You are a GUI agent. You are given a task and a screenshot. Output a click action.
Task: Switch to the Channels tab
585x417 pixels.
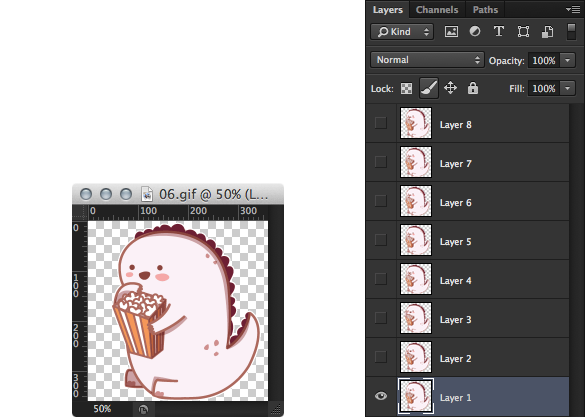tap(437, 9)
